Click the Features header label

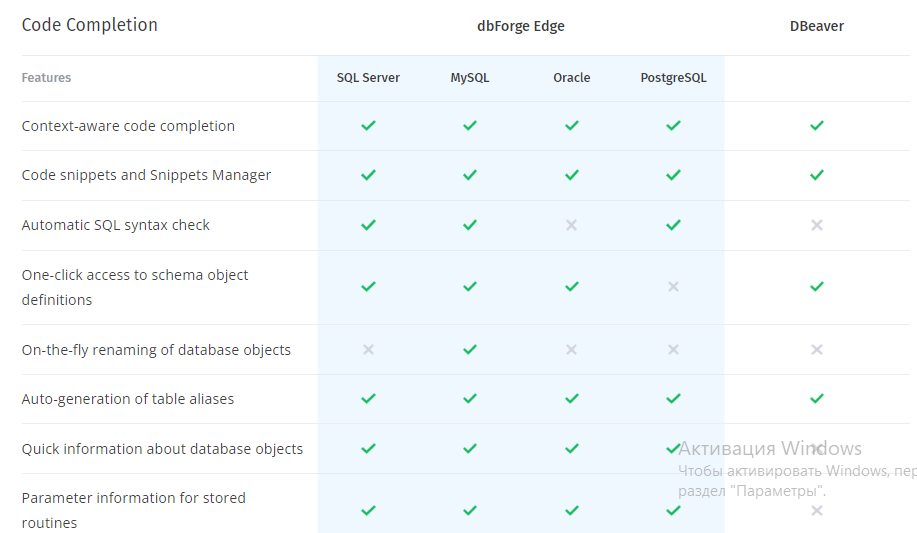click(46, 78)
